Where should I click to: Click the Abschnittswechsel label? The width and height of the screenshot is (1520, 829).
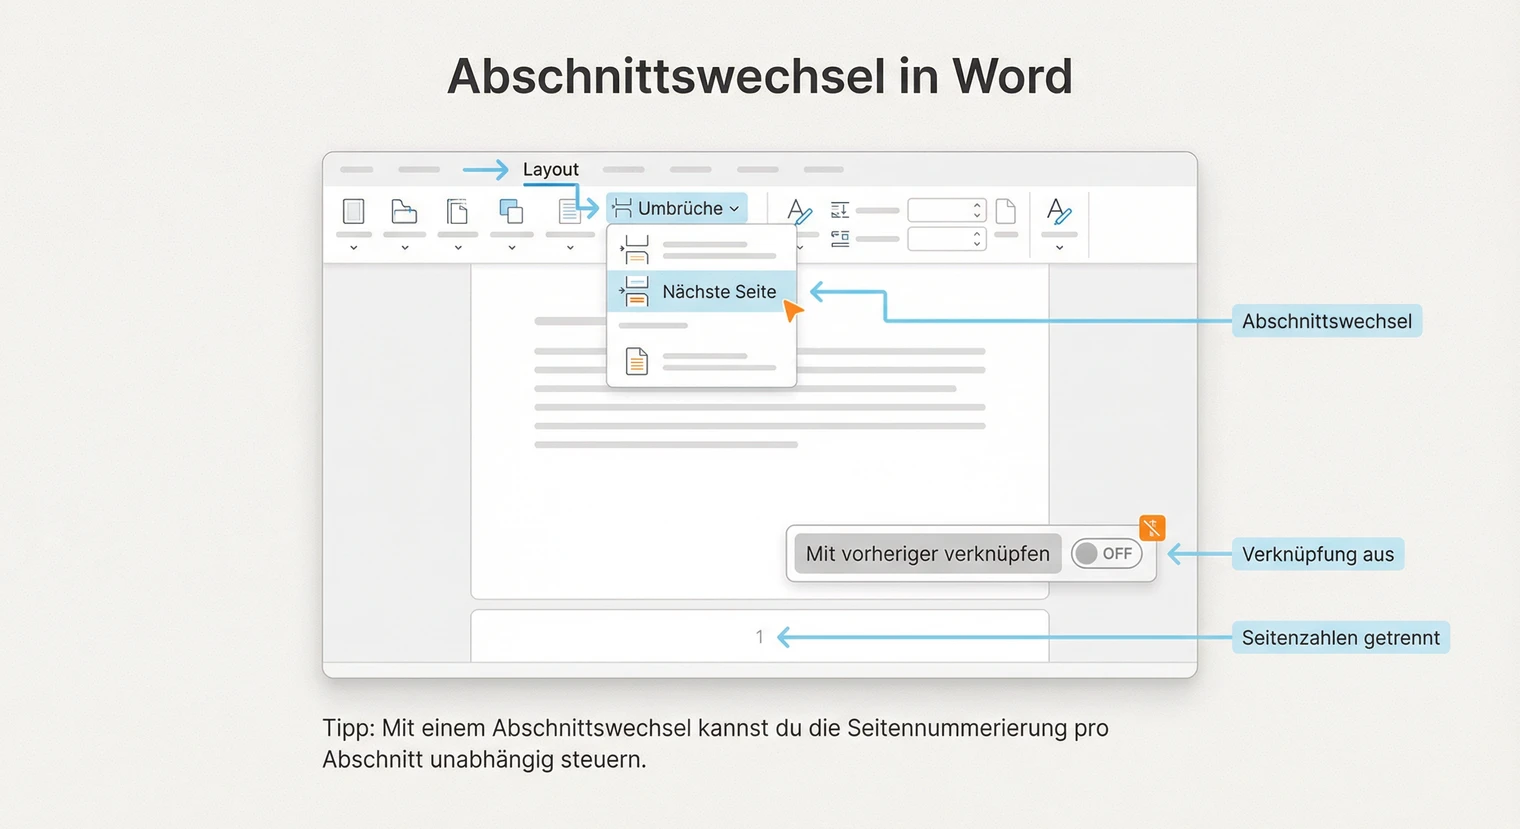pos(1327,320)
